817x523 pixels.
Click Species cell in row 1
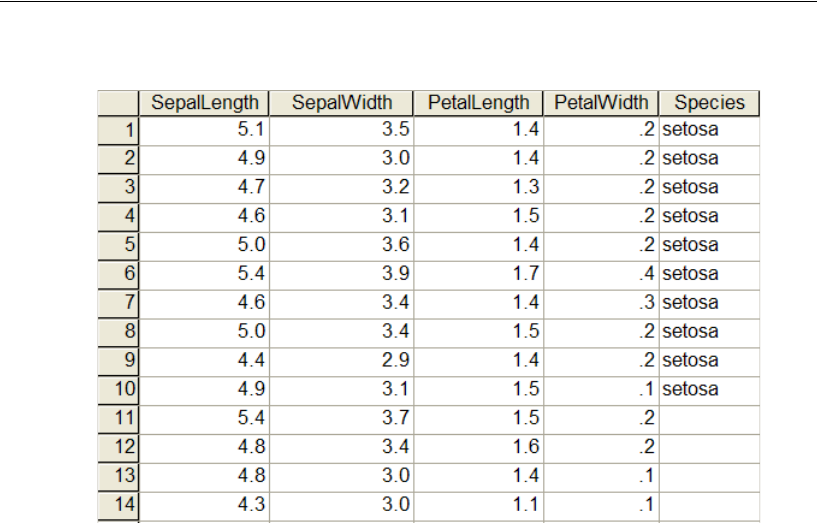point(709,130)
